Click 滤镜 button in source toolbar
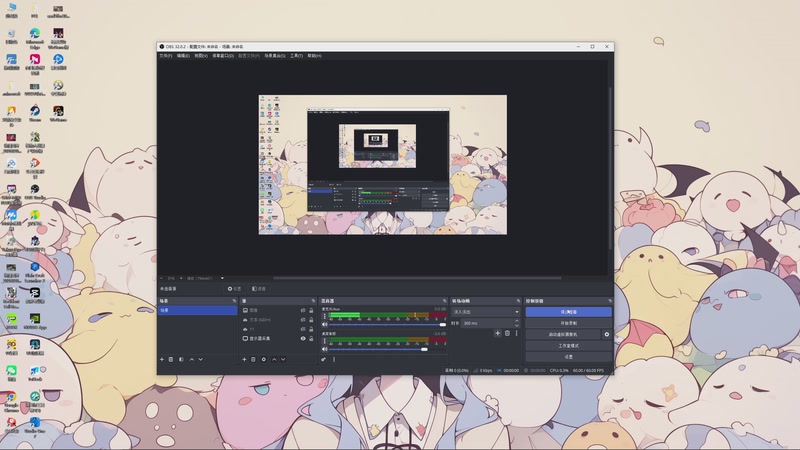The image size is (800, 450). pyautogui.click(x=259, y=289)
